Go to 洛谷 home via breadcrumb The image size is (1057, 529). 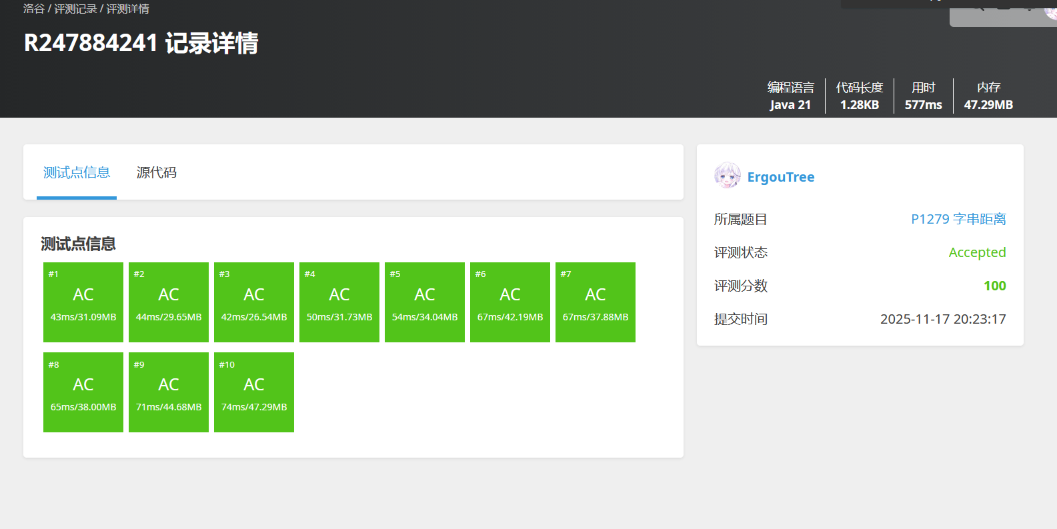[x=33, y=9]
